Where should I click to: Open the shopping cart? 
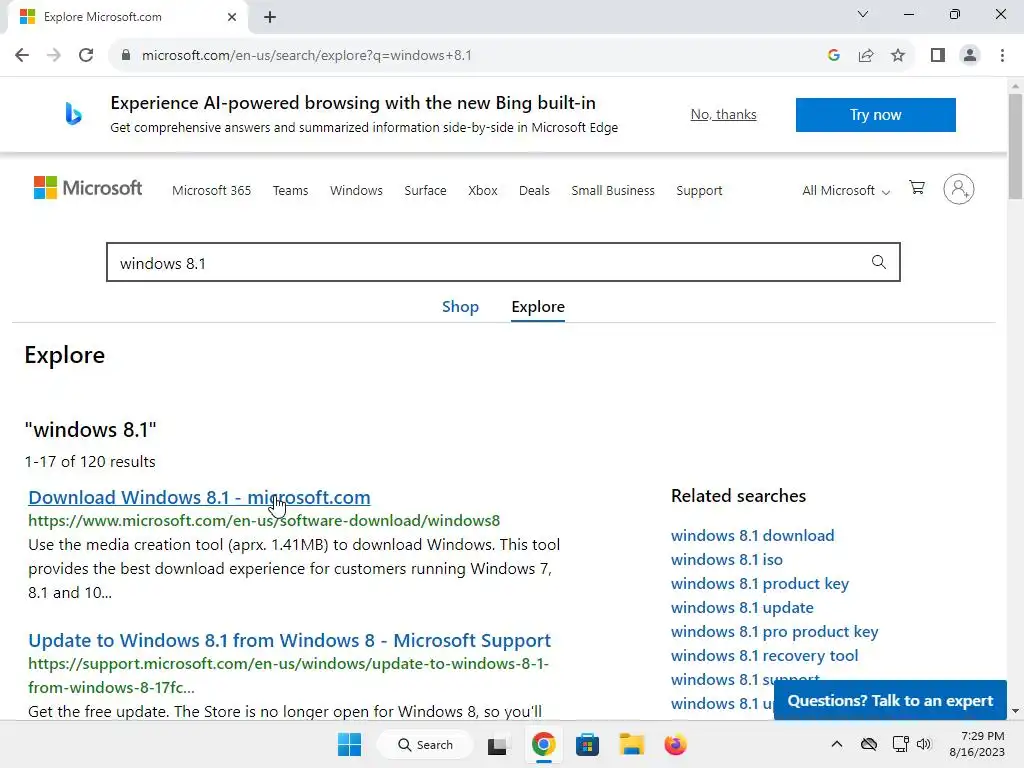click(917, 188)
